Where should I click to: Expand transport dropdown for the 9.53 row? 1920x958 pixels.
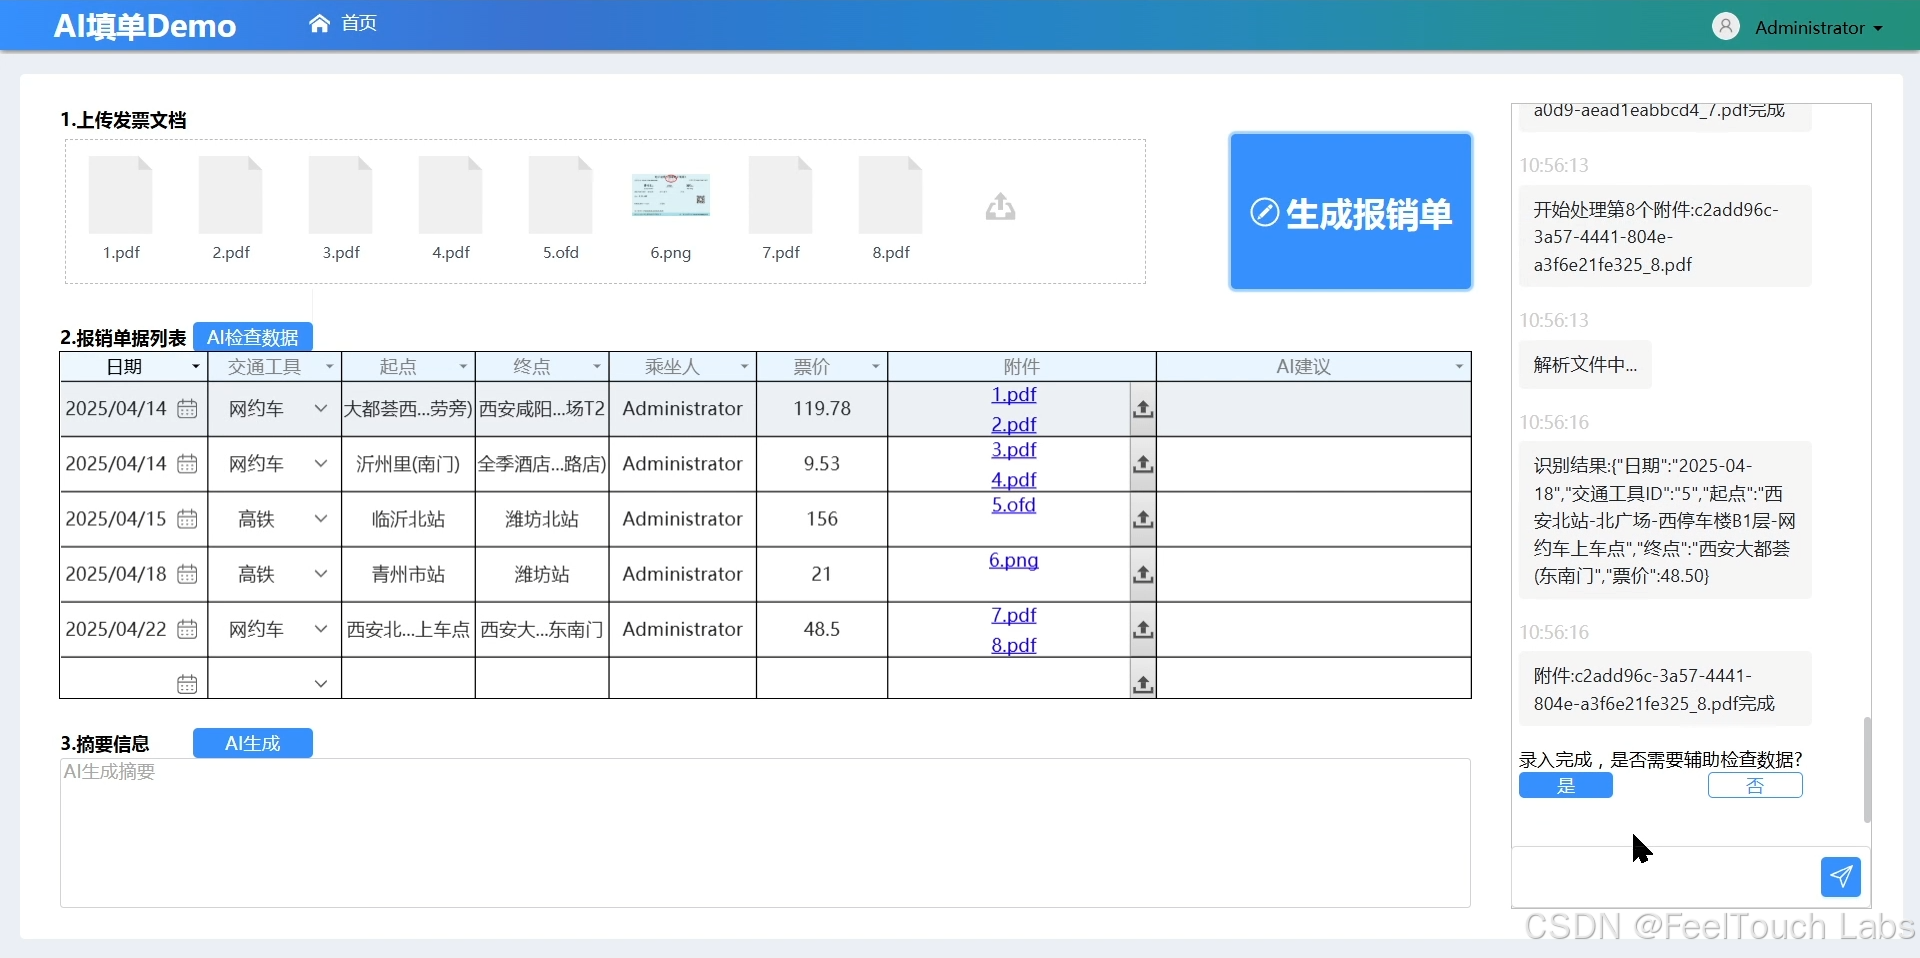click(x=321, y=464)
